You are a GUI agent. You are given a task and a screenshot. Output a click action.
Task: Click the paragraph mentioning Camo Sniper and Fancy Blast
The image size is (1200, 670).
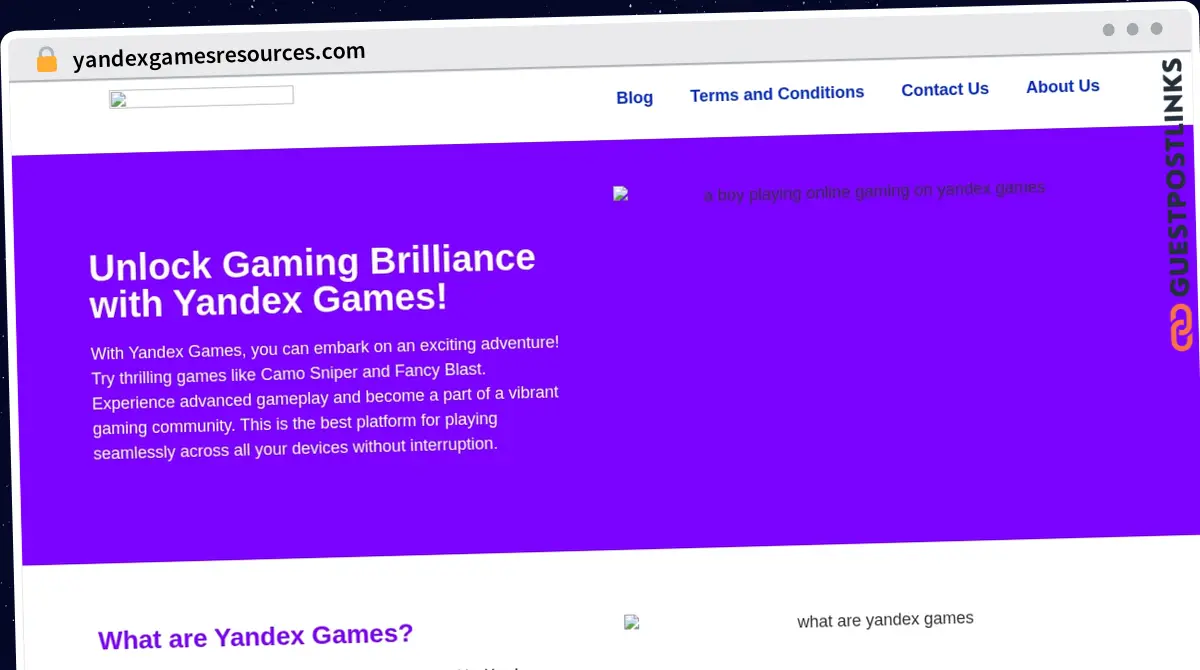pos(325,397)
